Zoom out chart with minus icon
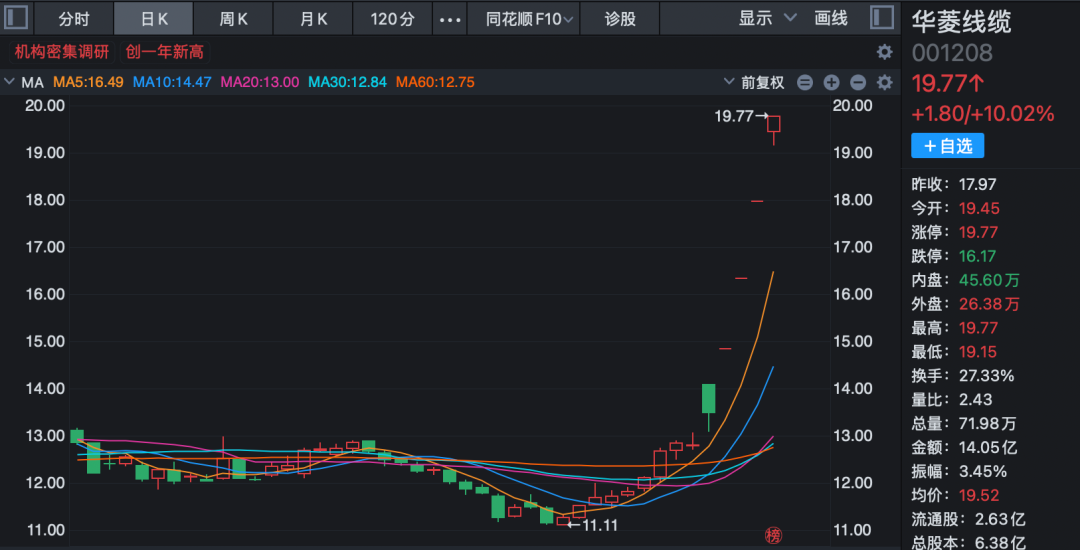The image size is (1080, 550). [857, 82]
